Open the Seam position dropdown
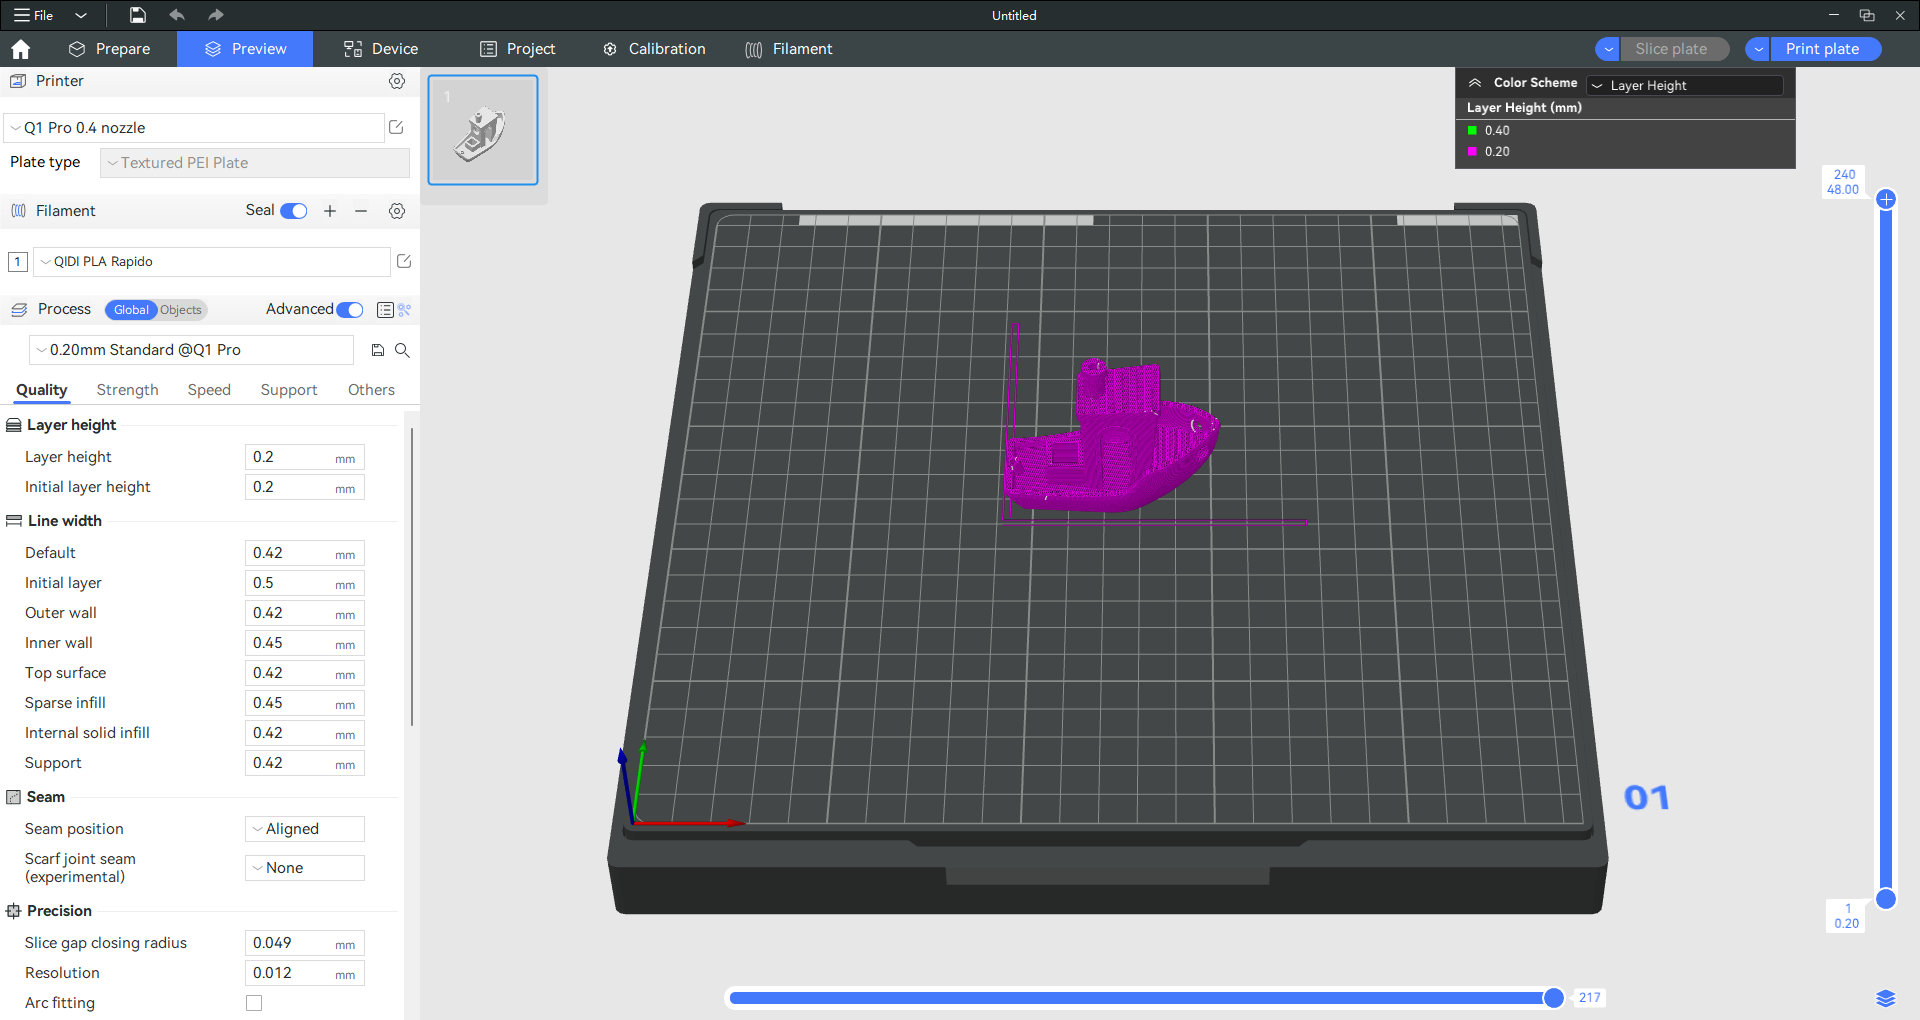 click(x=305, y=829)
